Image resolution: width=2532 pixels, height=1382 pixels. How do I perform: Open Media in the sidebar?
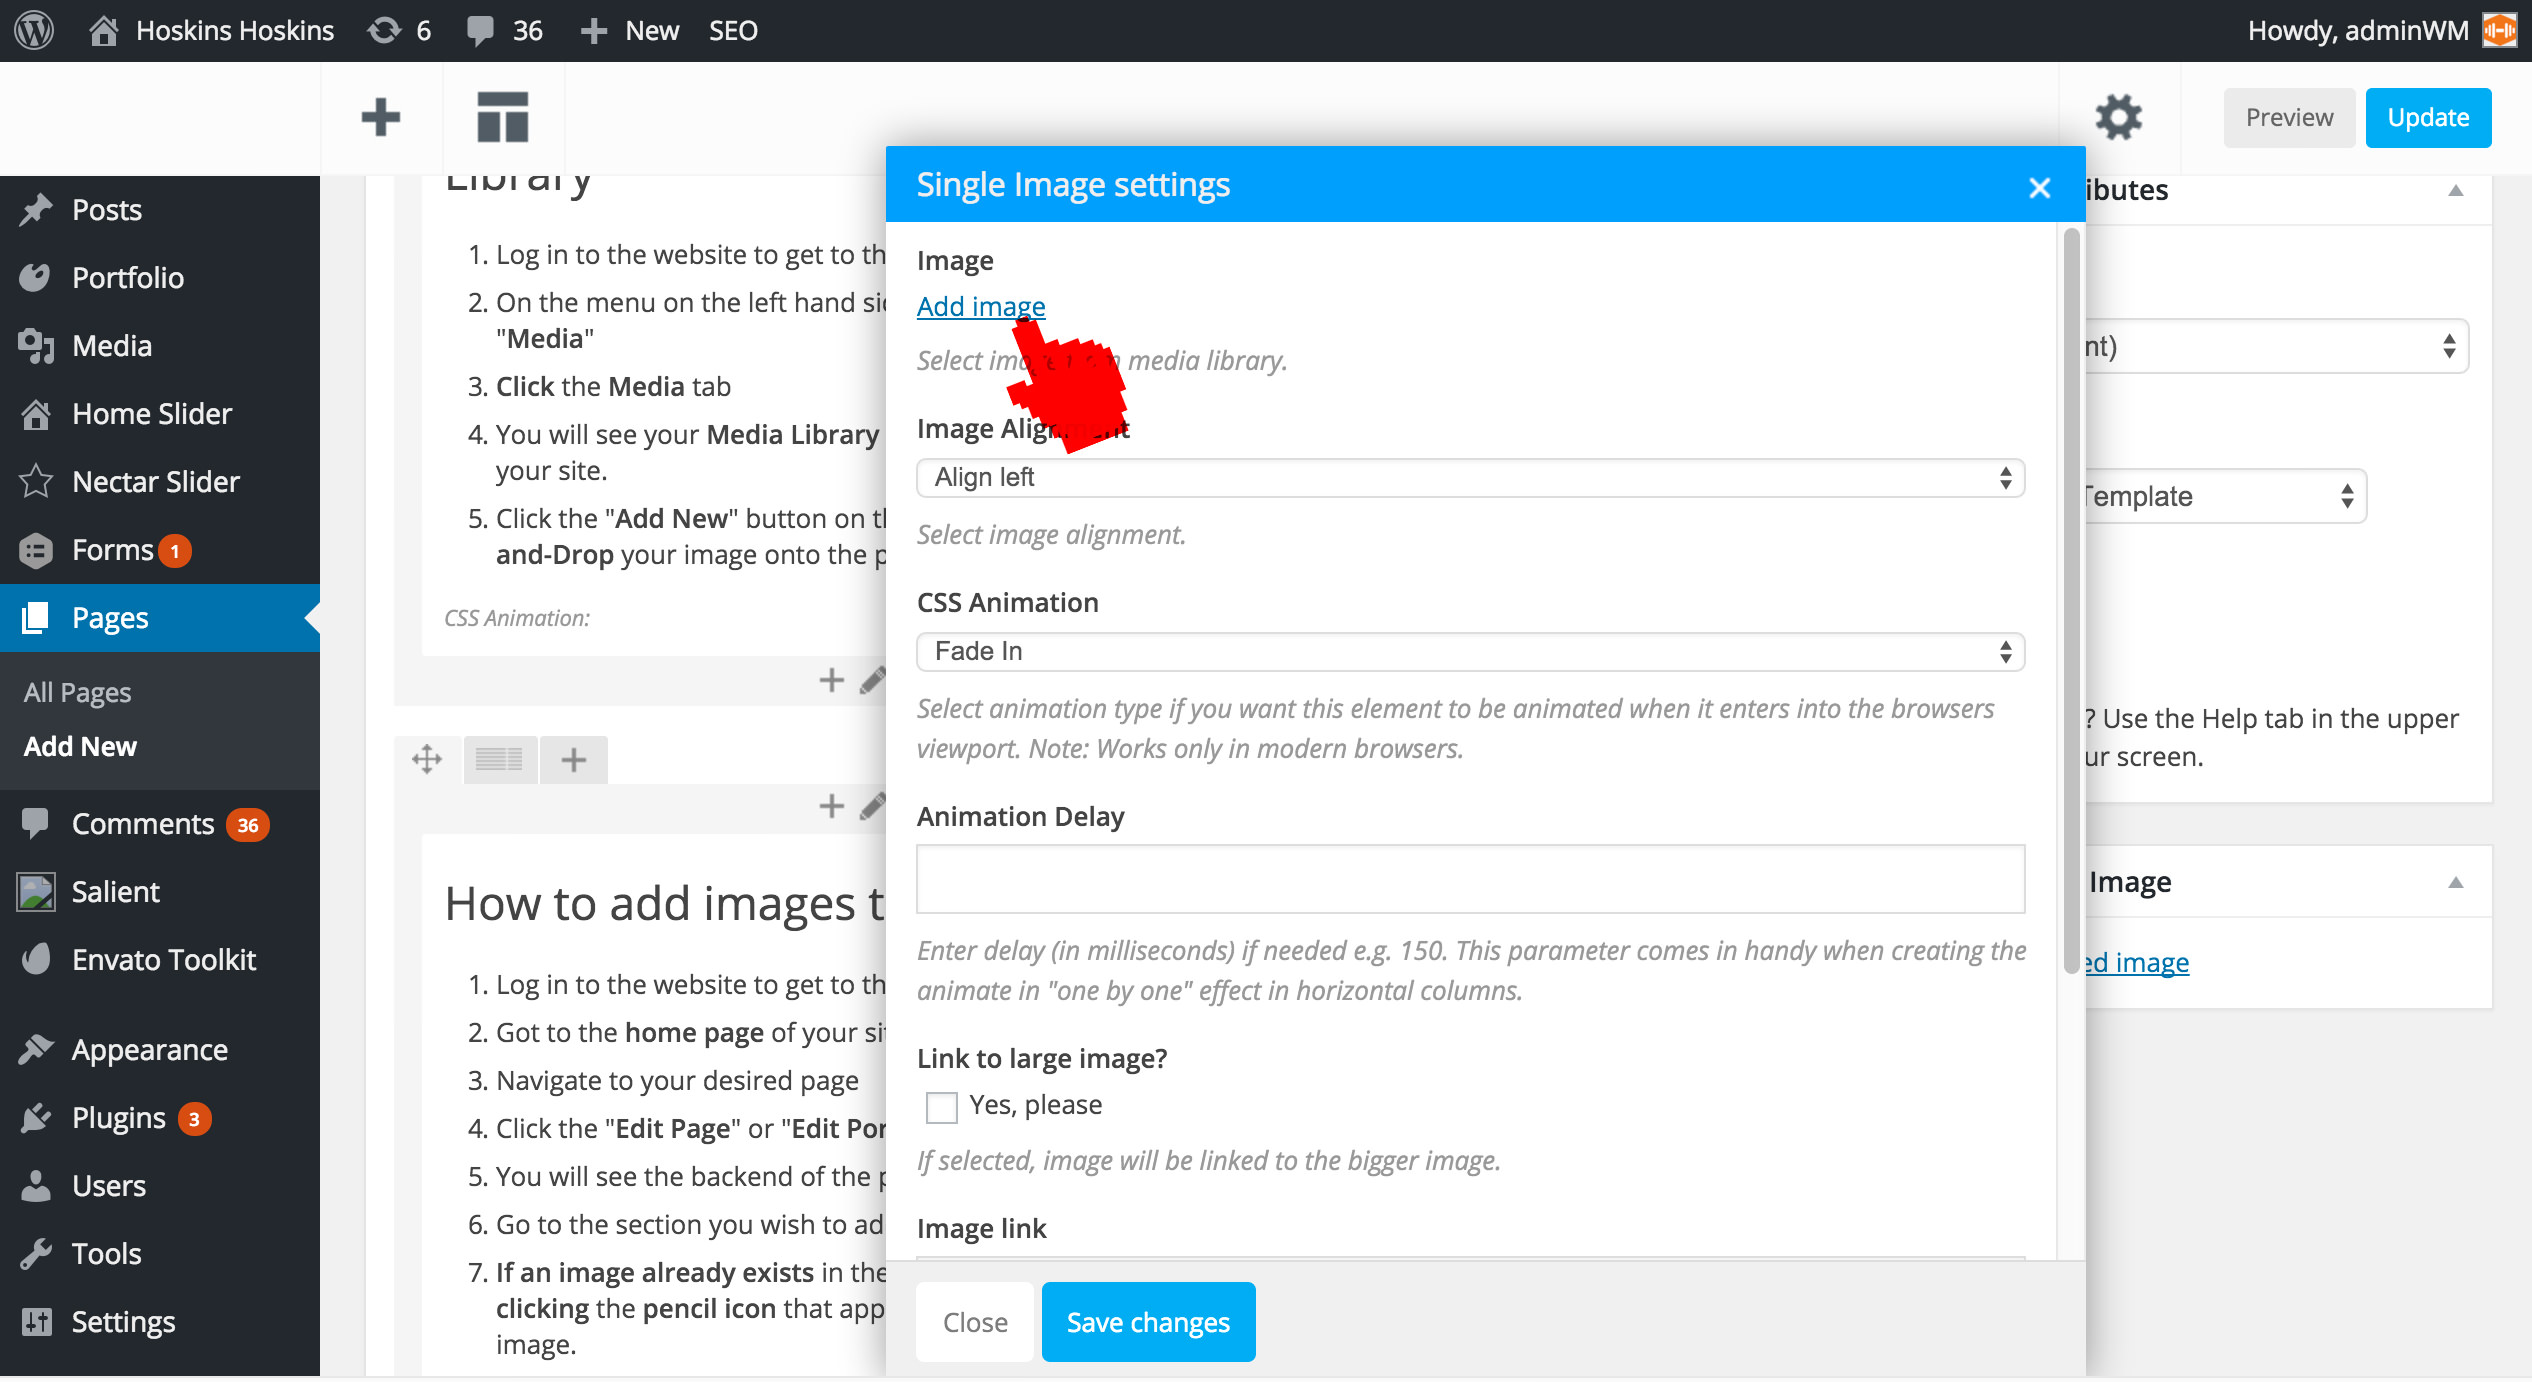[x=112, y=346]
